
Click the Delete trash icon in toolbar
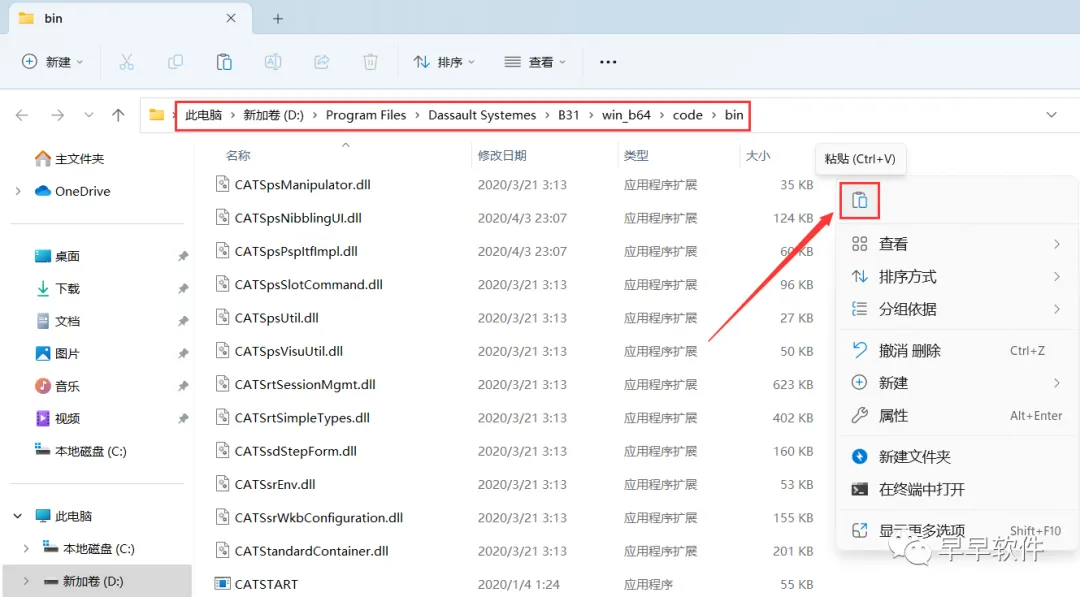coord(371,62)
